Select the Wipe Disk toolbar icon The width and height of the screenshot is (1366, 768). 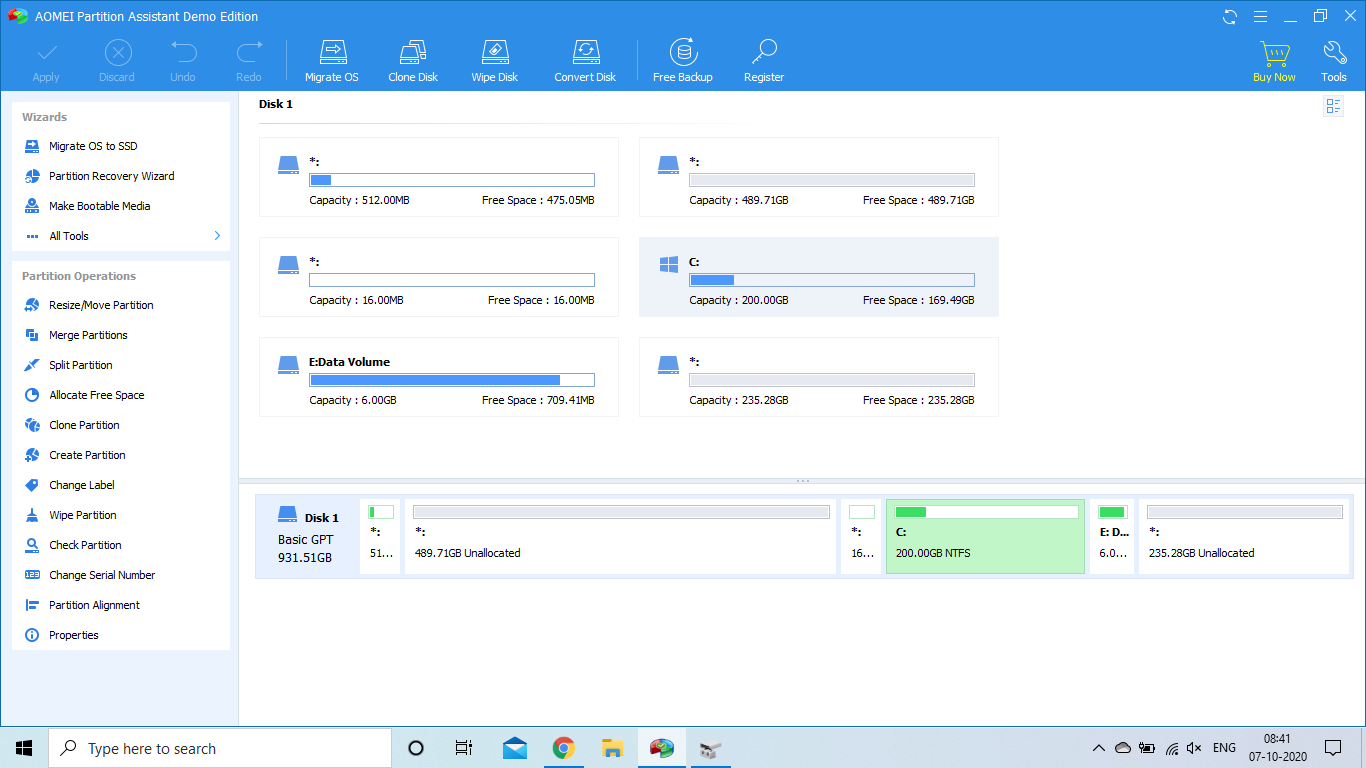[x=495, y=61]
